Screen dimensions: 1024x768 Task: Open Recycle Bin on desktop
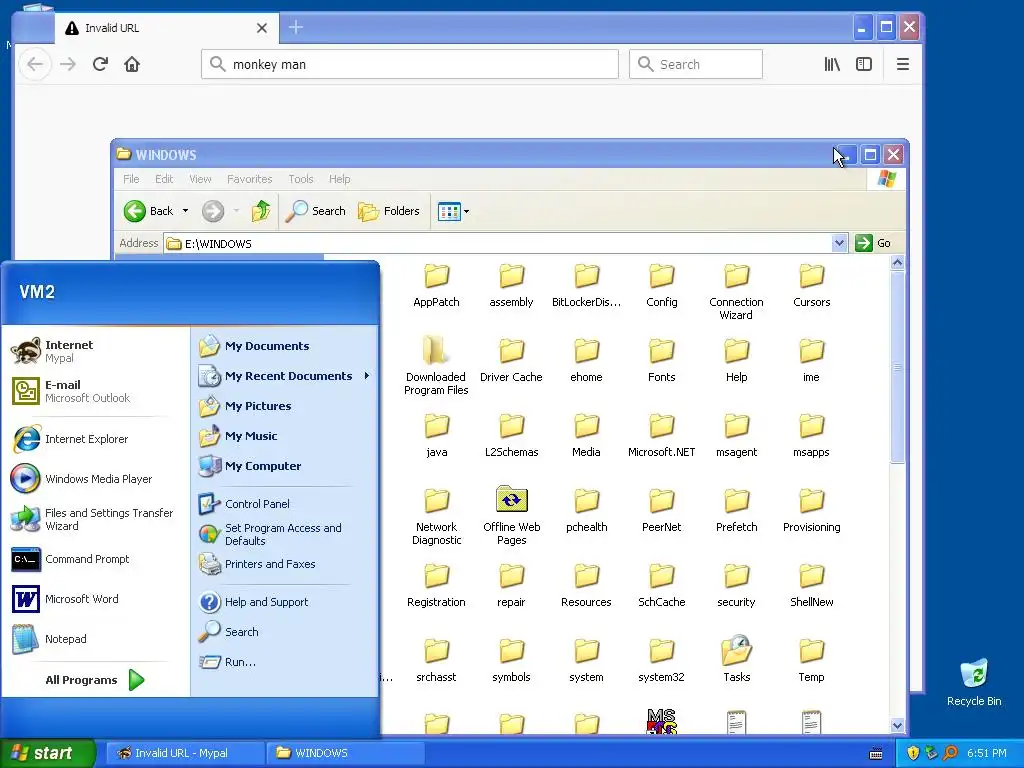974,682
